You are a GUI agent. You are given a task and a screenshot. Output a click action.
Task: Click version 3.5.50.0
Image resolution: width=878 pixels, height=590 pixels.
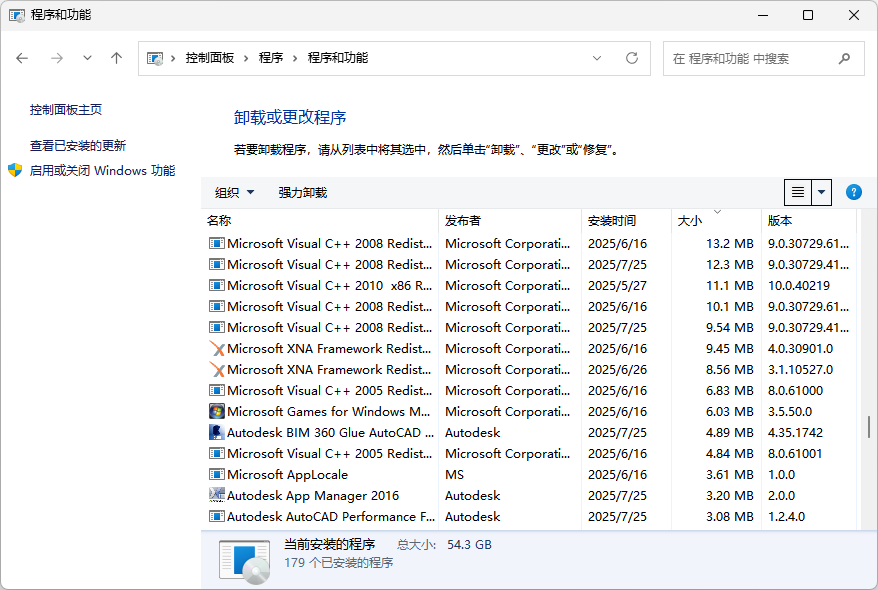coord(790,411)
